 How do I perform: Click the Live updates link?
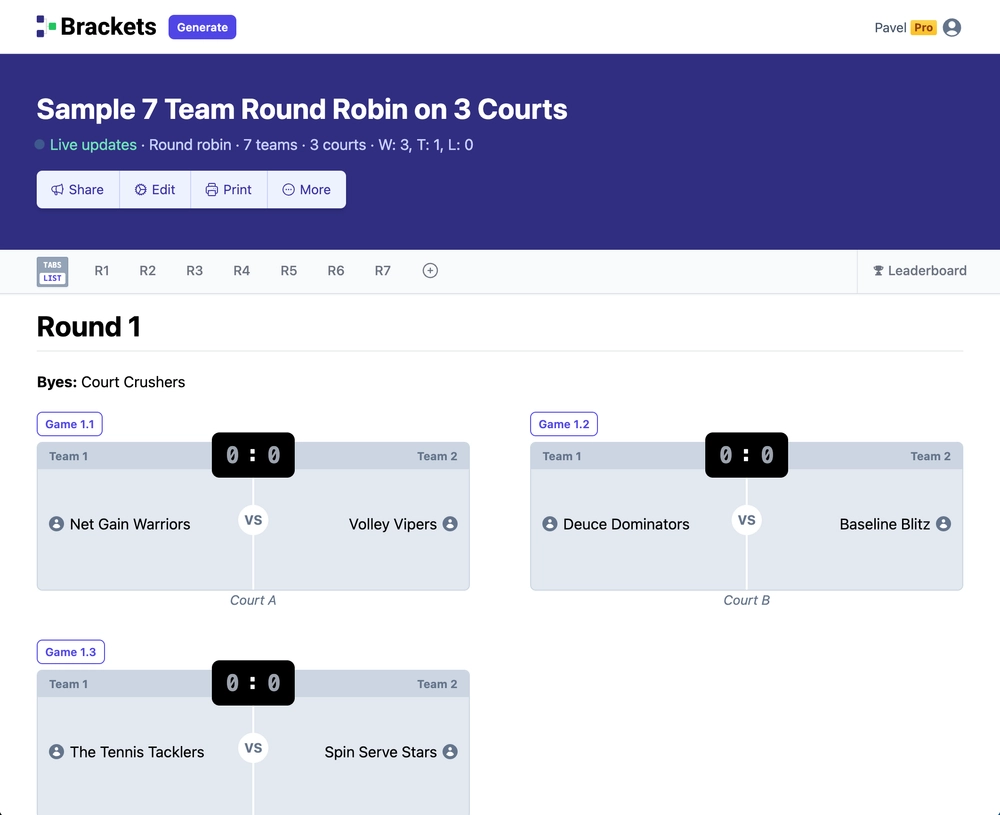[93, 145]
